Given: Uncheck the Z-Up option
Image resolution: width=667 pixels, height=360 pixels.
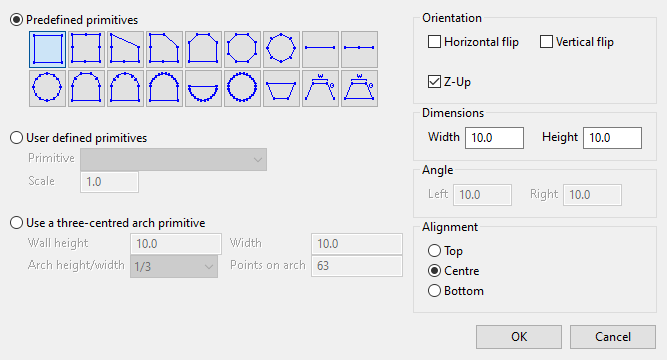Looking at the screenshot, I should [434, 81].
